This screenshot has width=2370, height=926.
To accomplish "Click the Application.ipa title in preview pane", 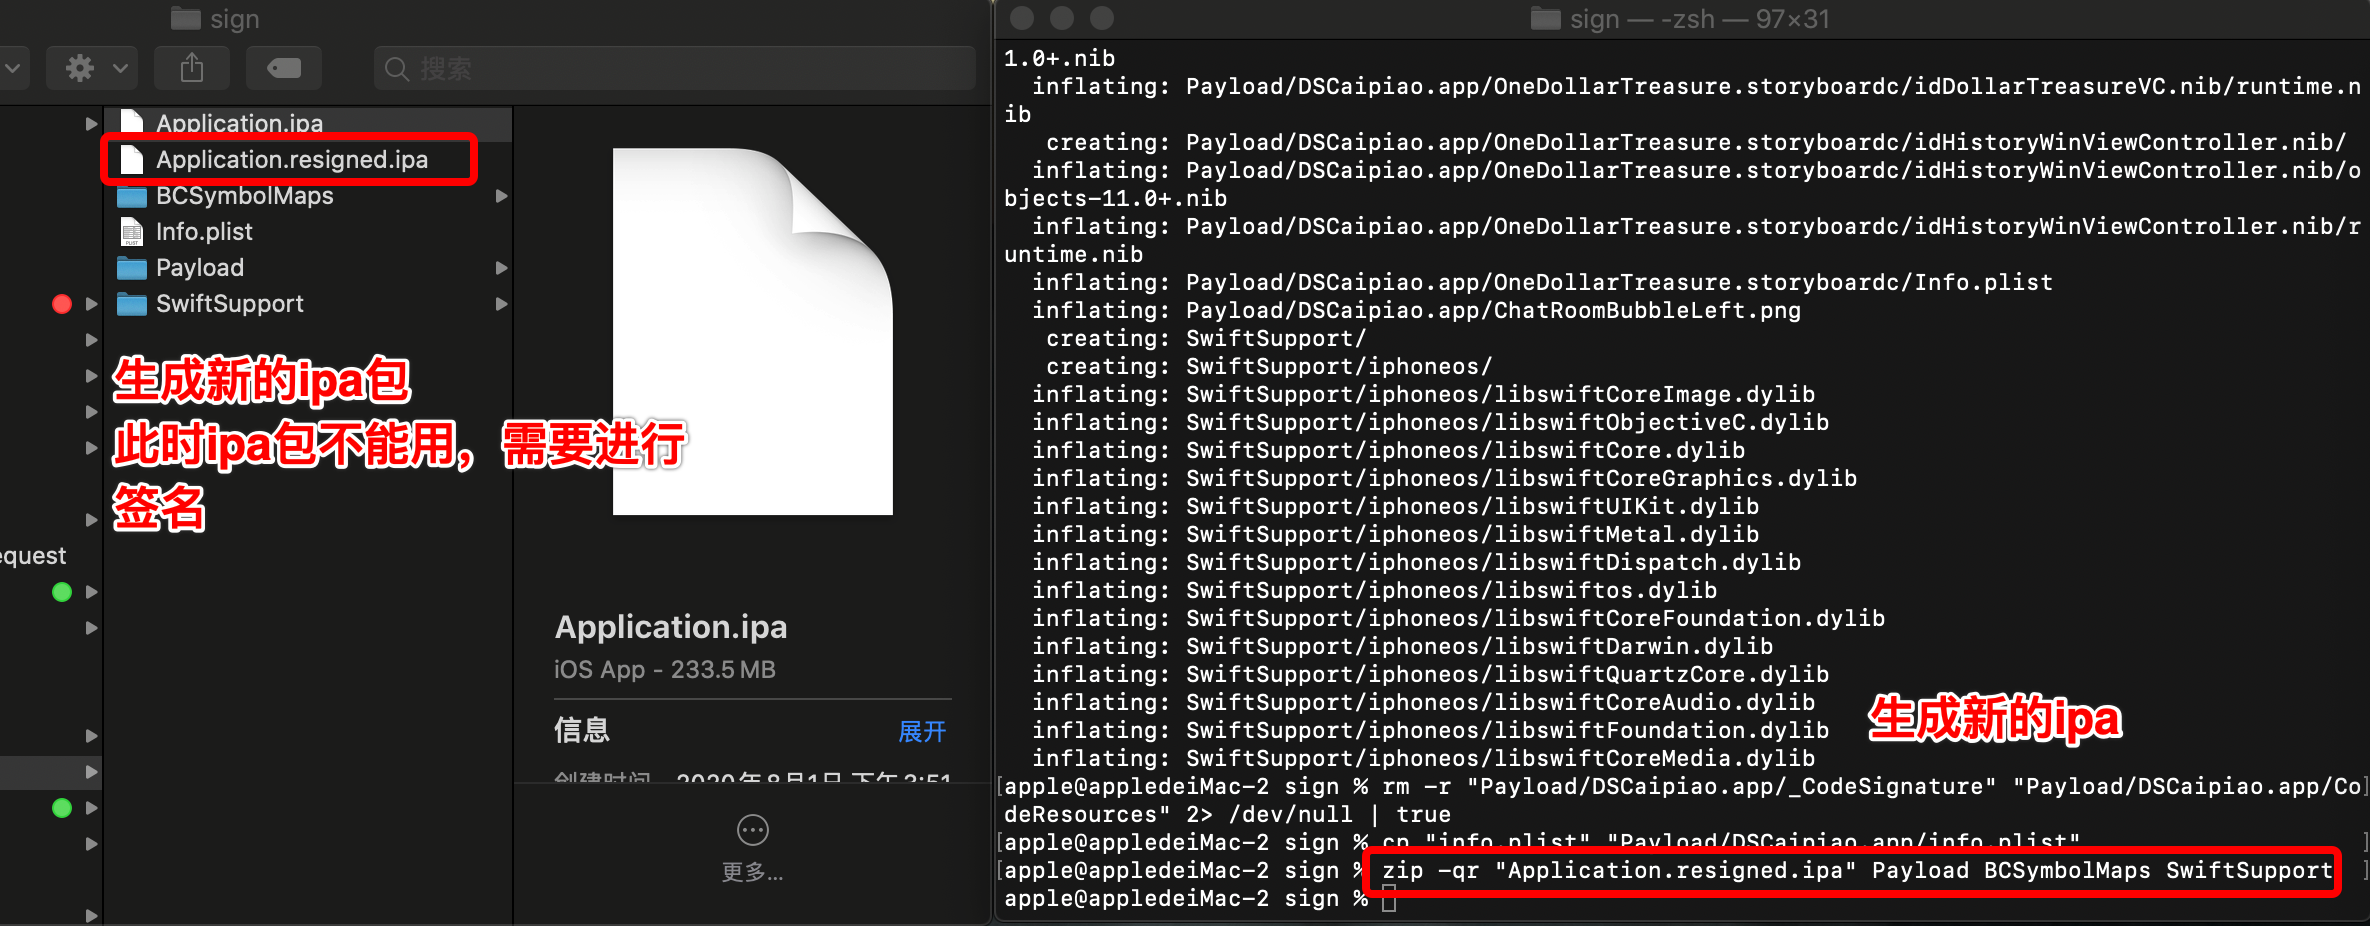I will click(671, 627).
